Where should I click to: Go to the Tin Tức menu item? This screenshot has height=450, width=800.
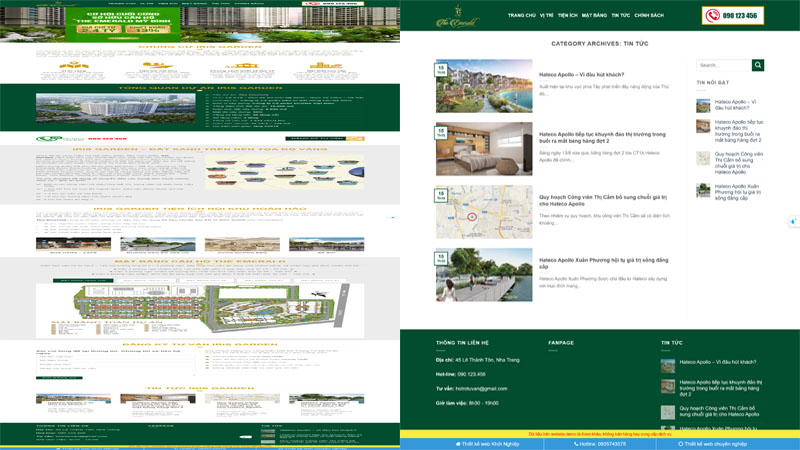click(x=620, y=16)
